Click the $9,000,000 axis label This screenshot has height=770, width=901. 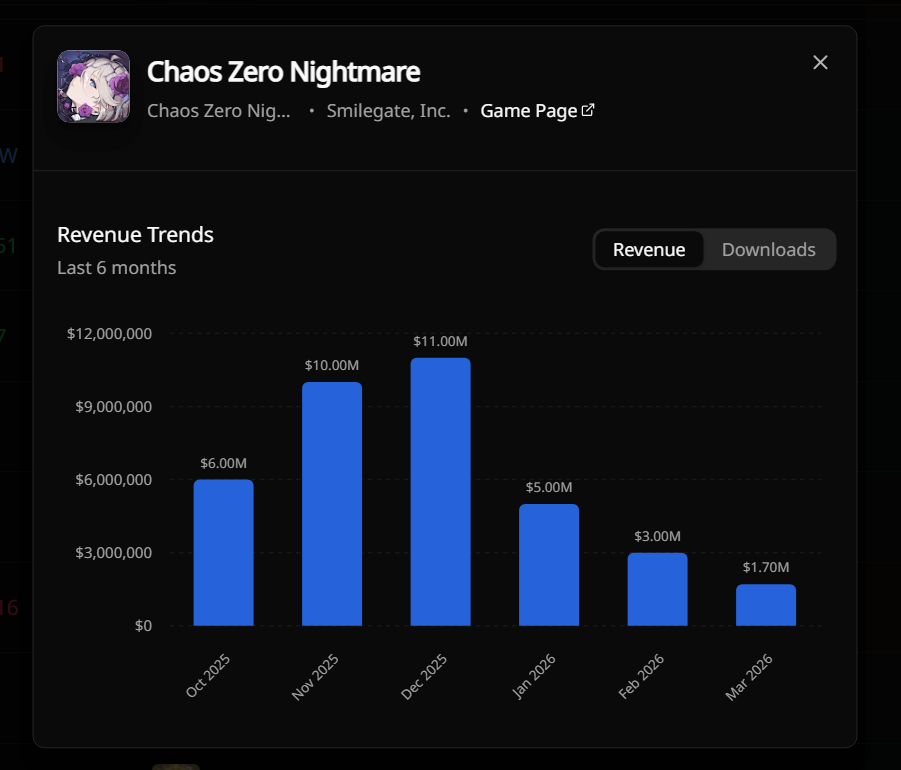(114, 407)
